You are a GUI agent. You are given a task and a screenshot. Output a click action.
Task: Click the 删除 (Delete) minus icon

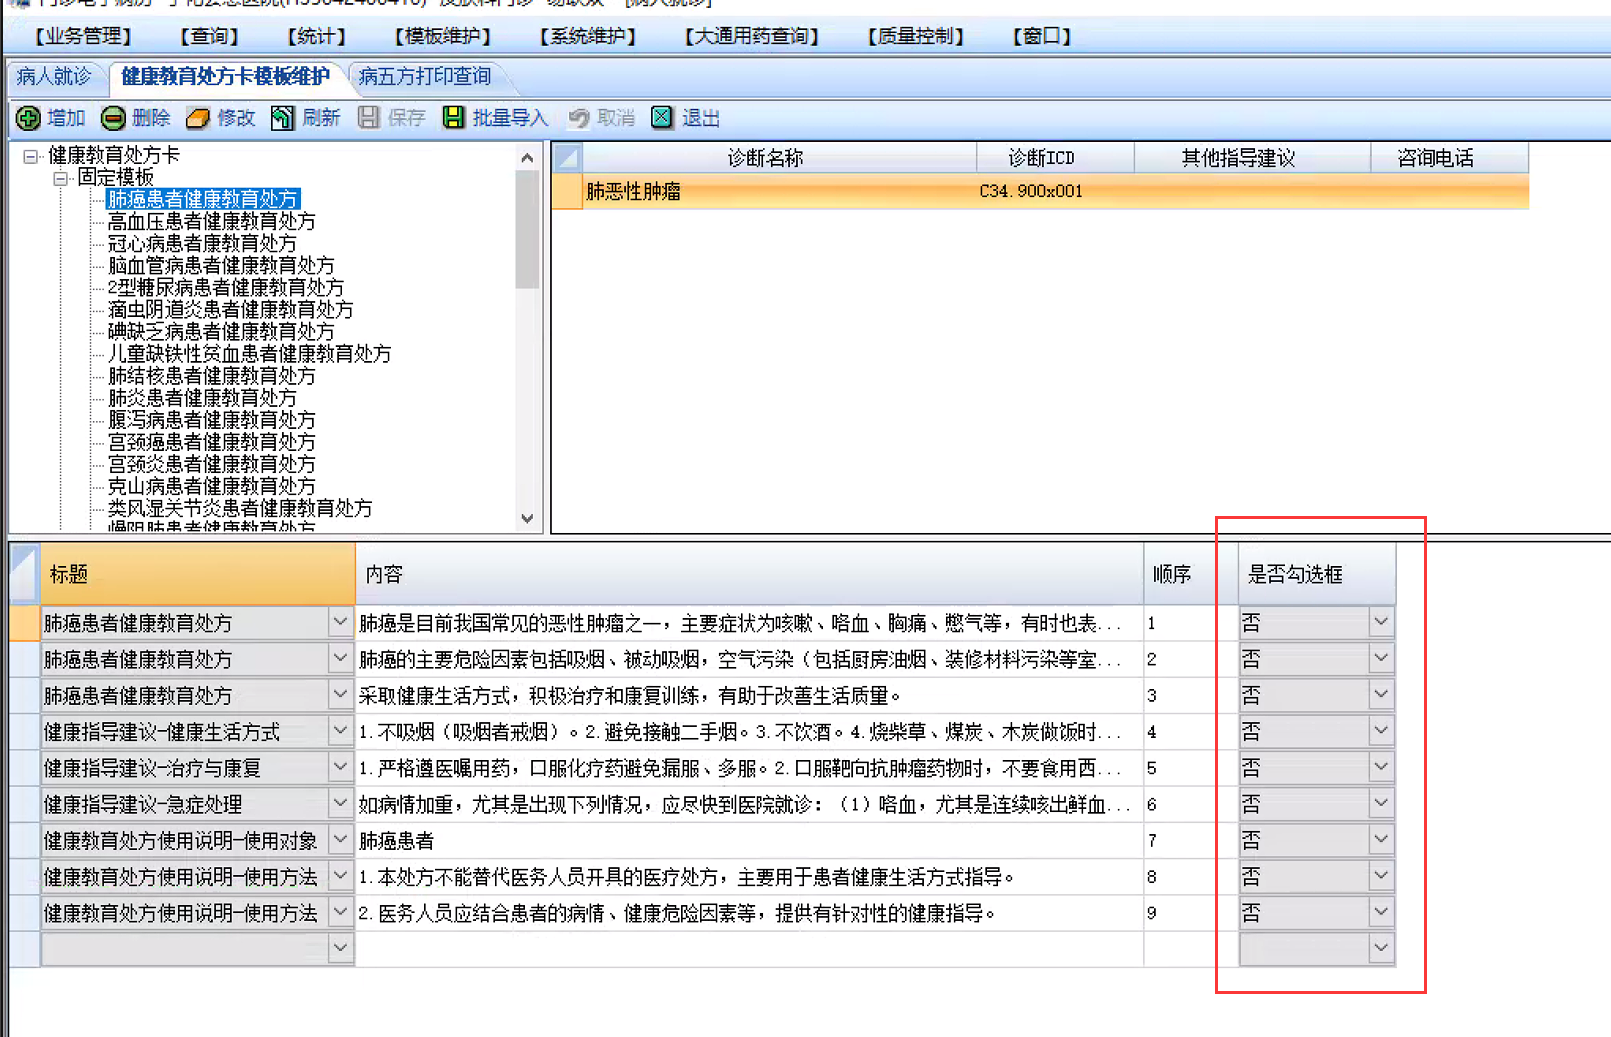[x=113, y=118]
